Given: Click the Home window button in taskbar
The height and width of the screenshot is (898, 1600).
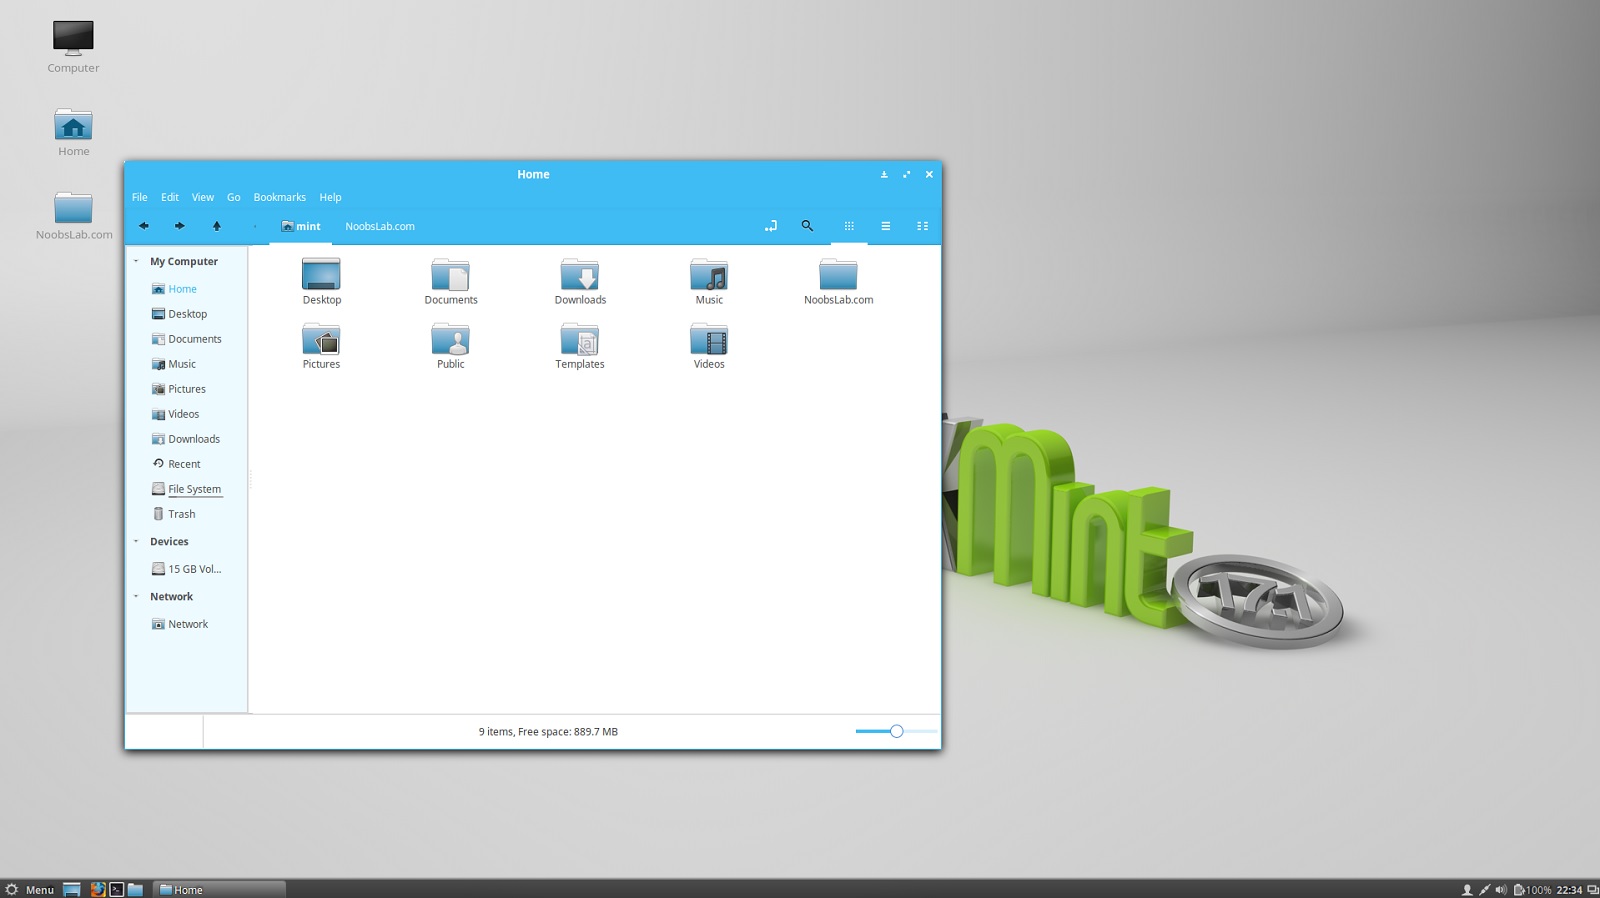Looking at the screenshot, I should (x=219, y=889).
